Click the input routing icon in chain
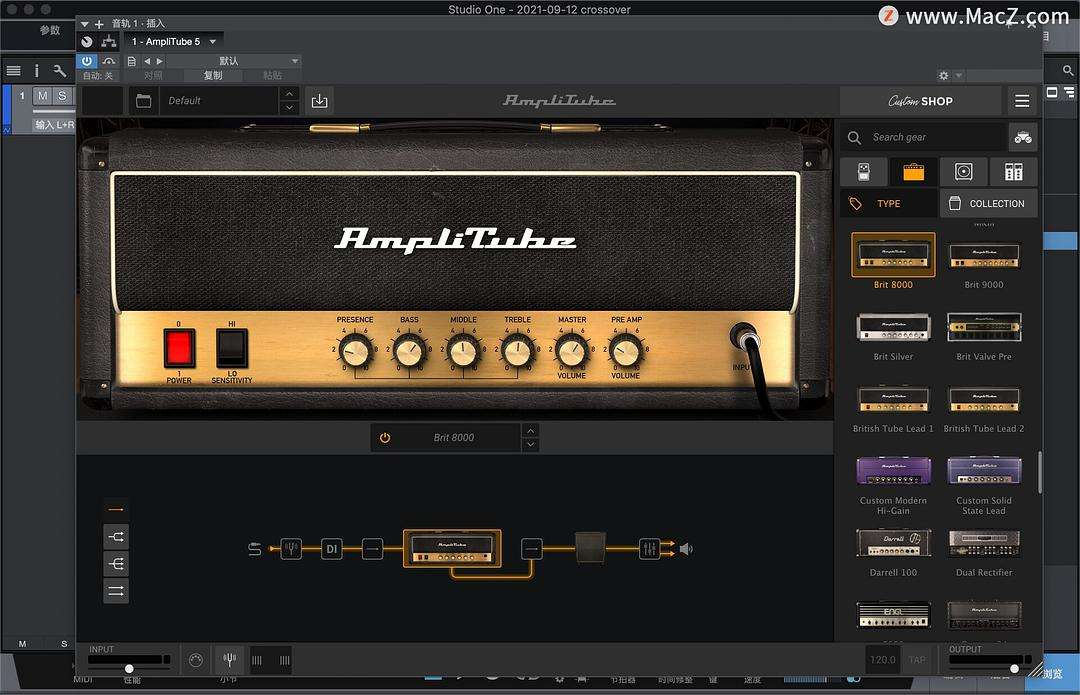Image resolution: width=1080 pixels, height=695 pixels. pos(255,549)
